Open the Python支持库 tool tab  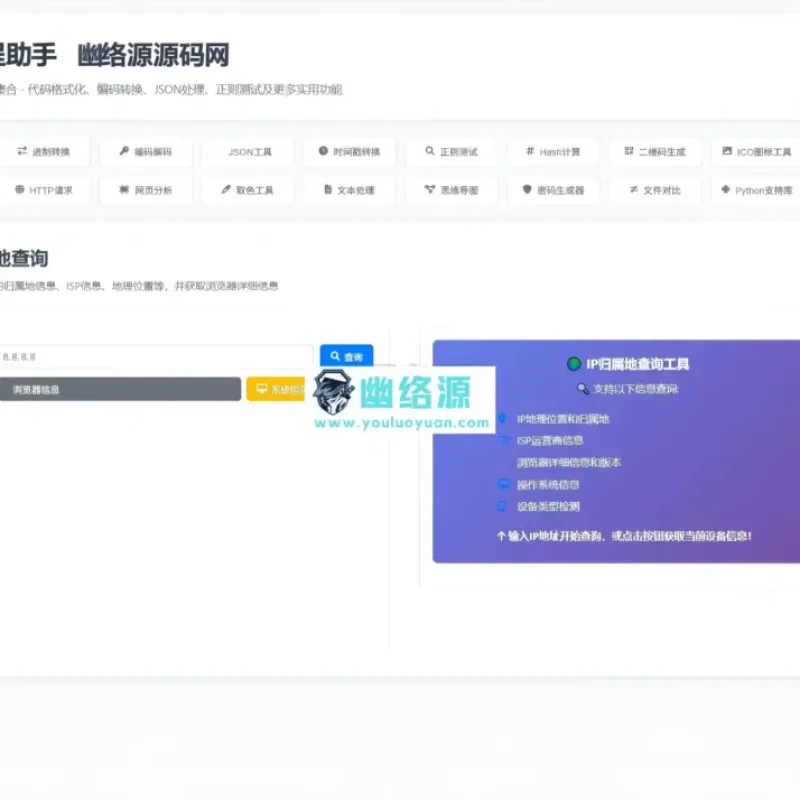point(757,190)
